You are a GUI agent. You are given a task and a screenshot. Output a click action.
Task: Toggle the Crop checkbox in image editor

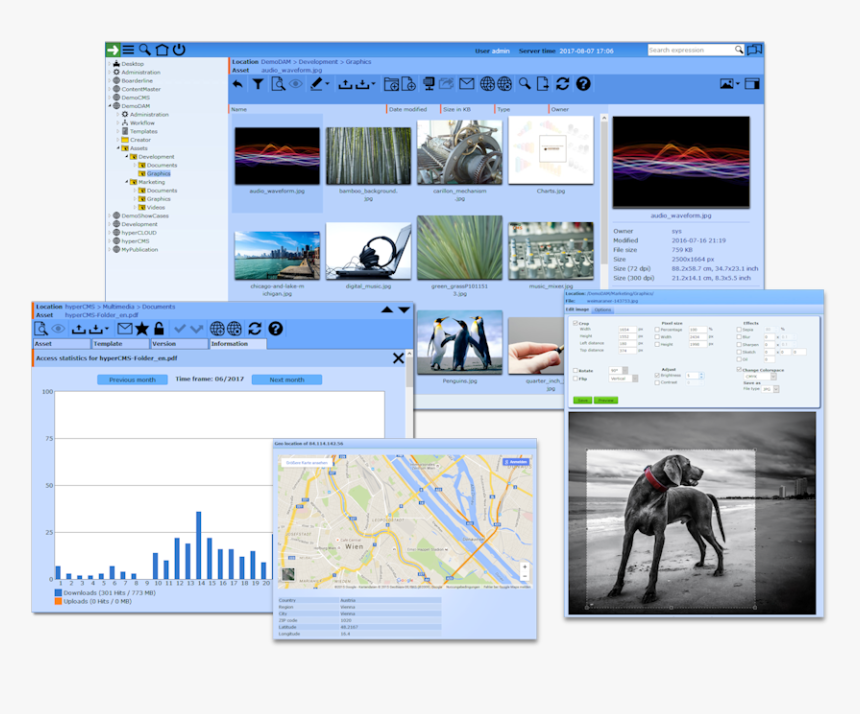(x=575, y=323)
